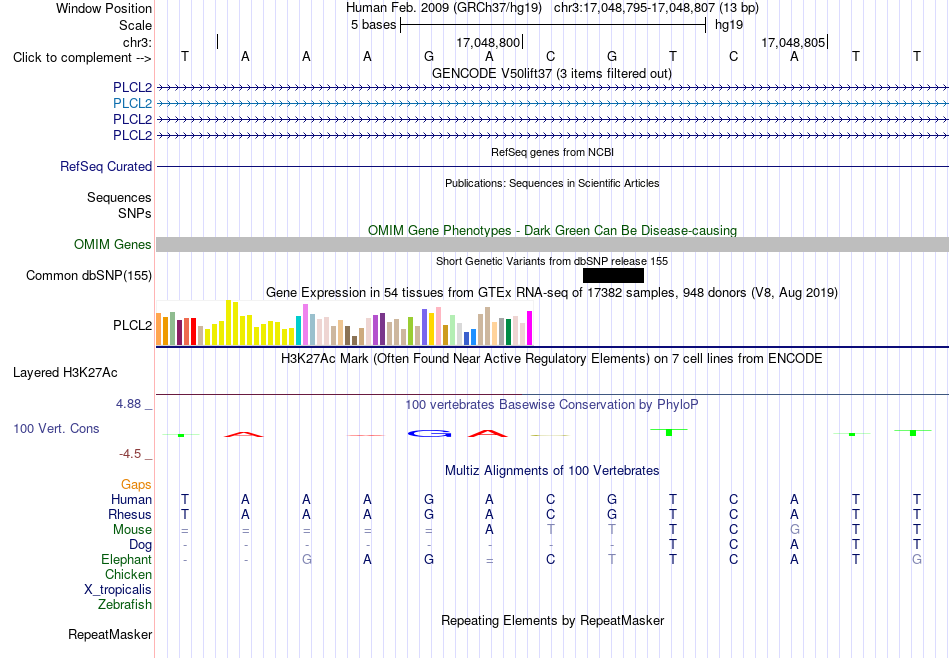The width and height of the screenshot is (950, 658).
Task: Click the SNPs label under Publications
Action: tap(135, 213)
